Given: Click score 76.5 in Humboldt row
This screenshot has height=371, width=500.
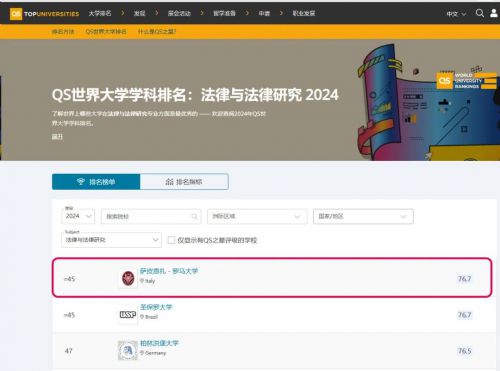Looking at the screenshot, I should coord(464,351).
